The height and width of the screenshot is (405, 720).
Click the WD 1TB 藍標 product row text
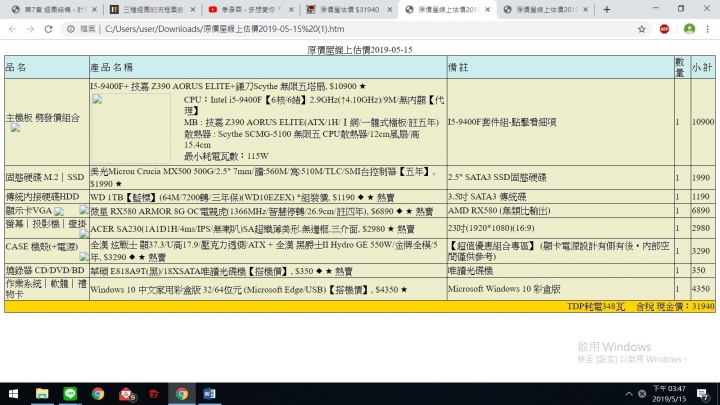(x=242, y=197)
